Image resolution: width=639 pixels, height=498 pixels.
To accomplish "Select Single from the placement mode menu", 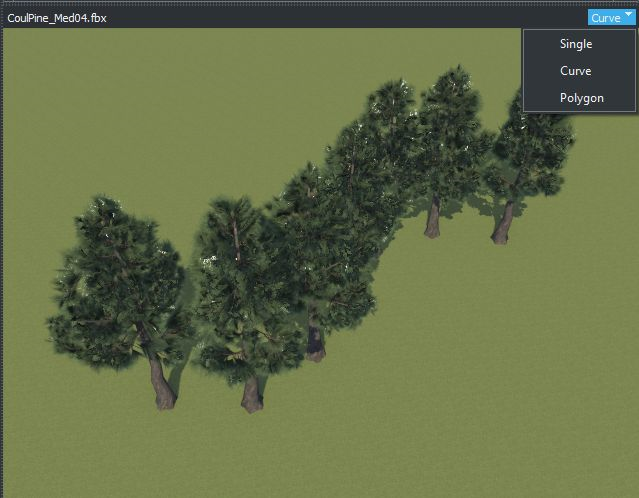I will [x=576, y=44].
